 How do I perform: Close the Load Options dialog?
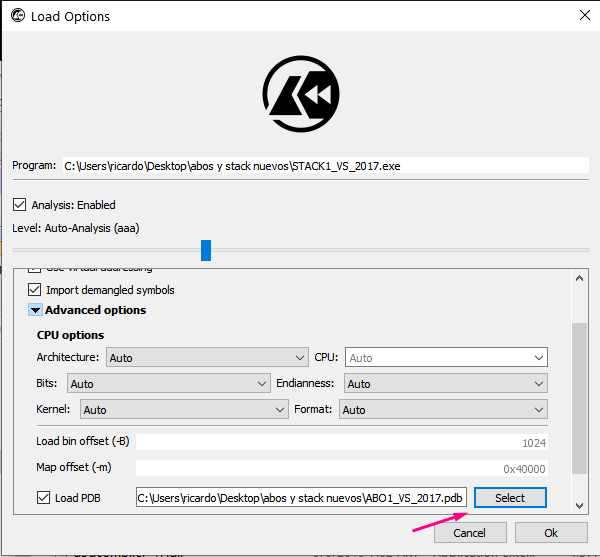coord(584,15)
